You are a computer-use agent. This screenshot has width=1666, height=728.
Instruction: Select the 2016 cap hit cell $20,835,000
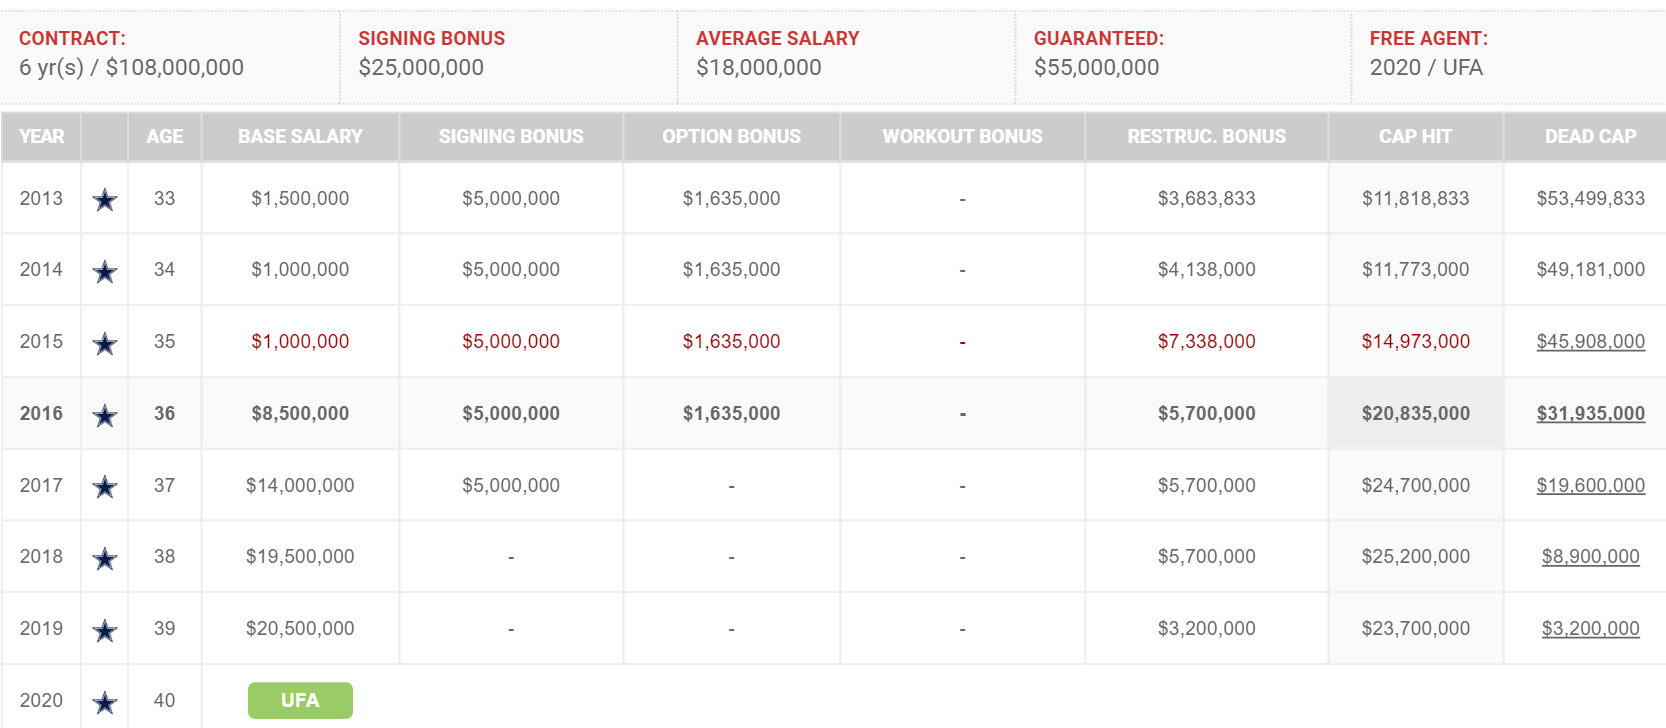coord(1415,414)
